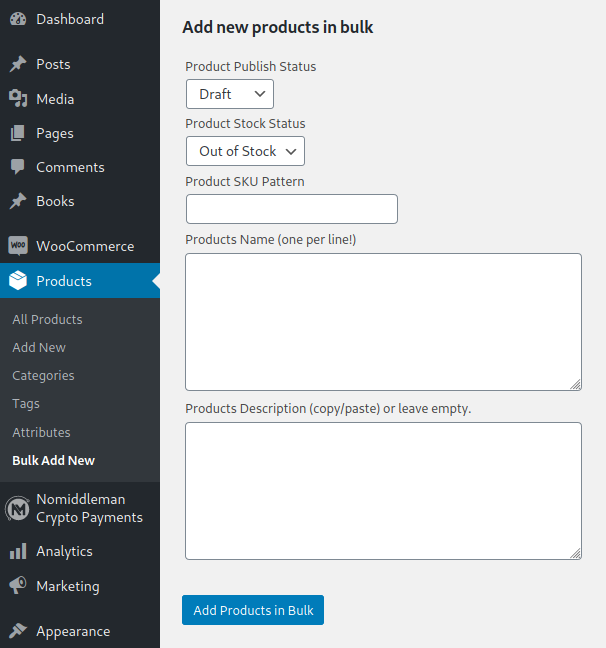Click the WooCommerce woo logo icon

18,246
